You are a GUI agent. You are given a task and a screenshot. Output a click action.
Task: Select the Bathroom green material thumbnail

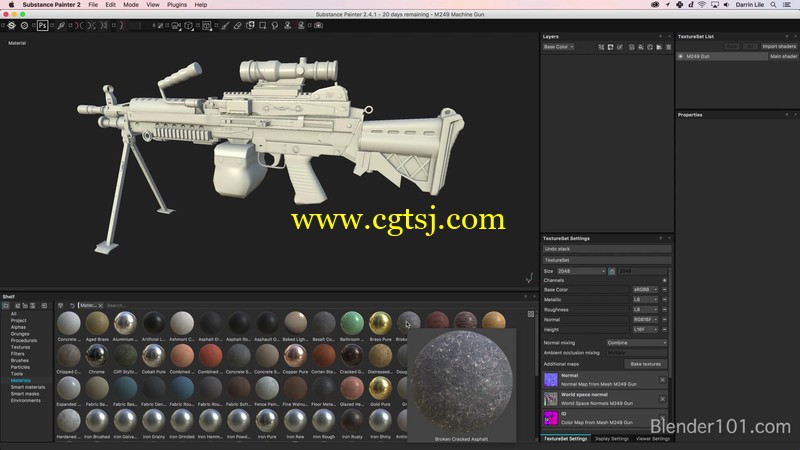pos(352,323)
